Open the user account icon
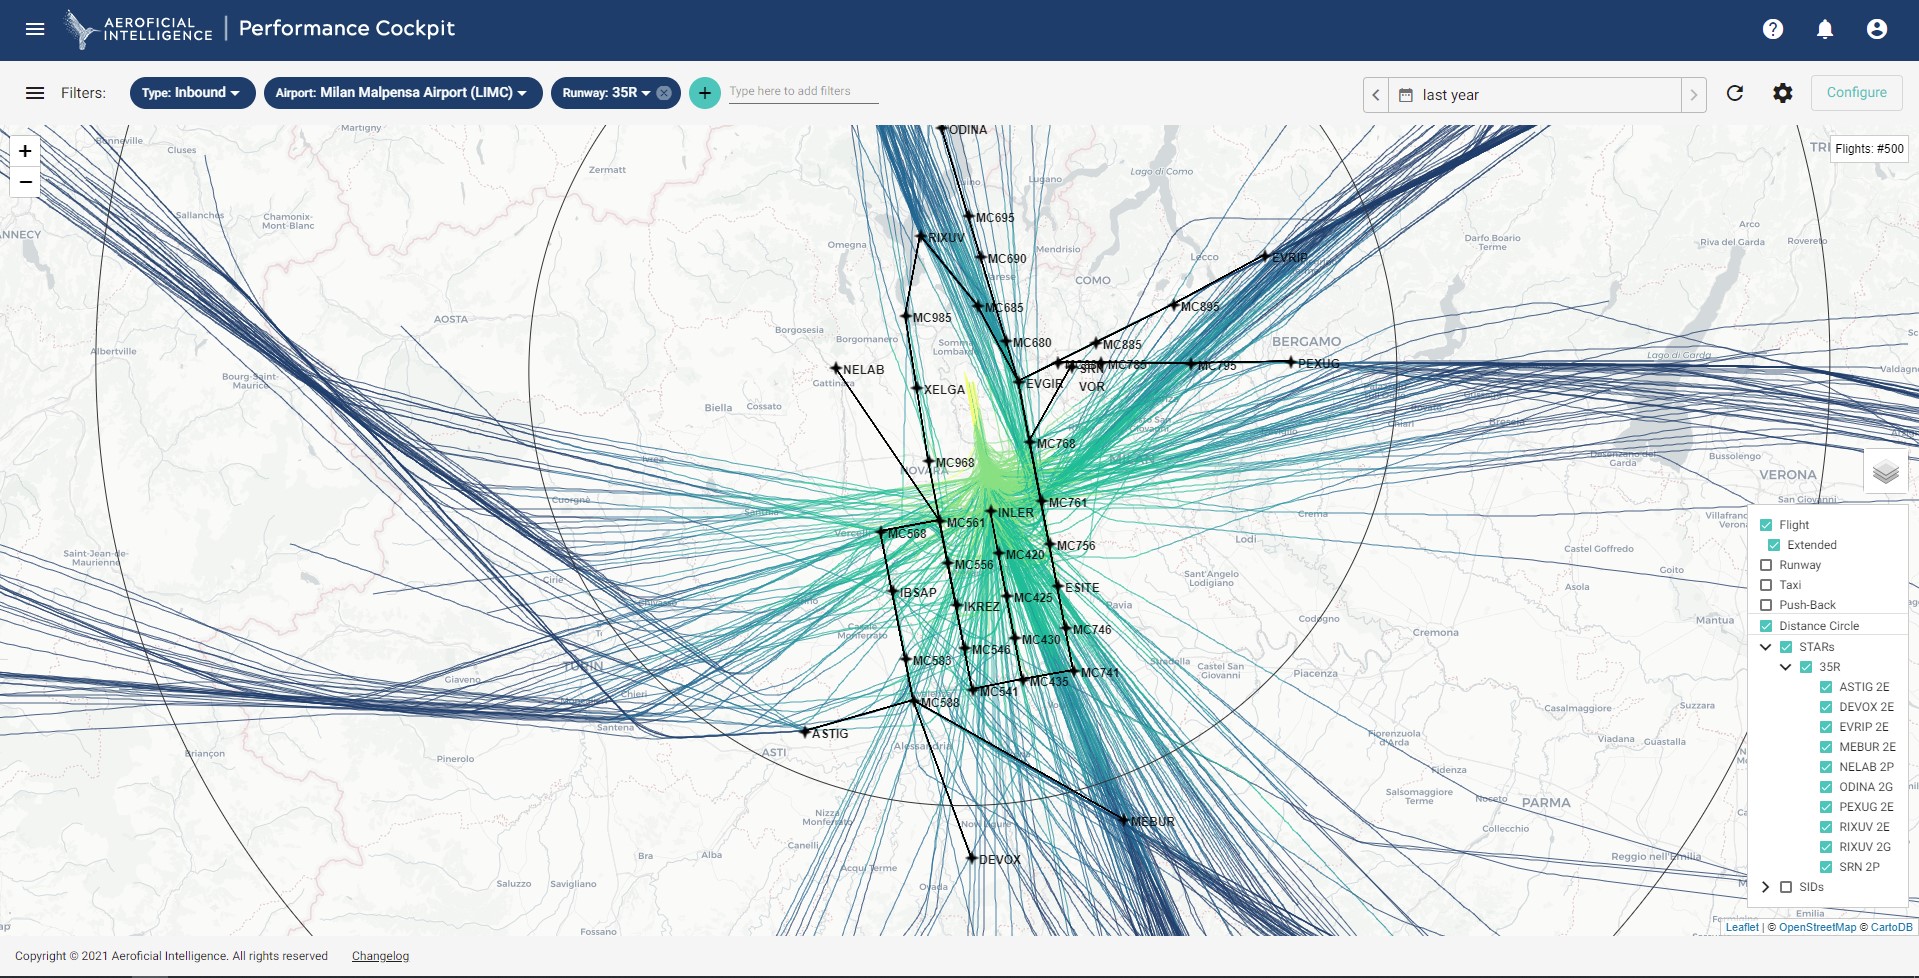 (x=1877, y=29)
